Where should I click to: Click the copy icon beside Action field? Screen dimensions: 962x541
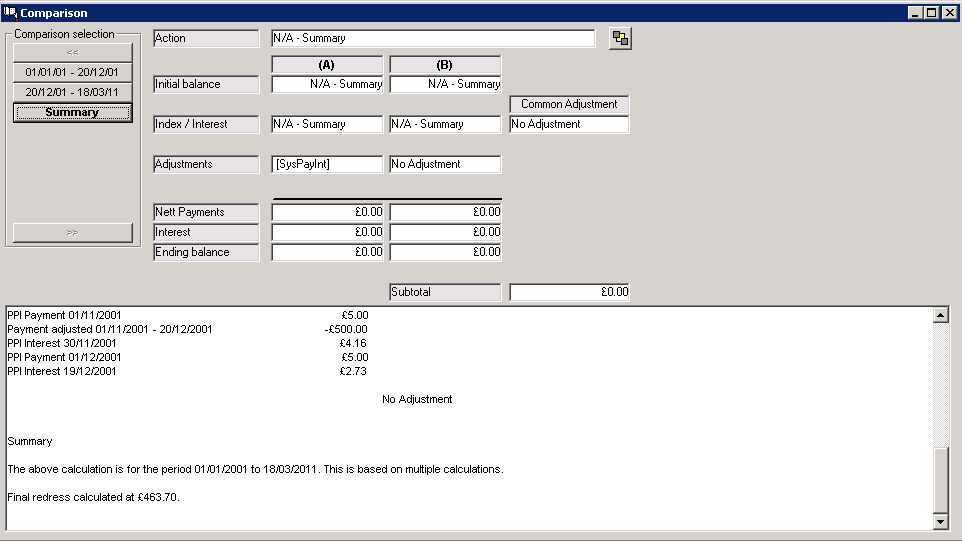coord(620,38)
